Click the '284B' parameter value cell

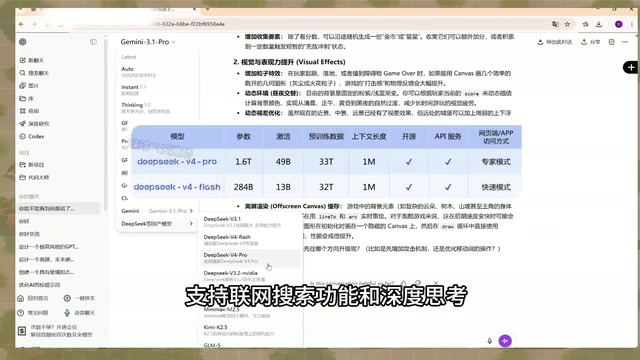243,187
